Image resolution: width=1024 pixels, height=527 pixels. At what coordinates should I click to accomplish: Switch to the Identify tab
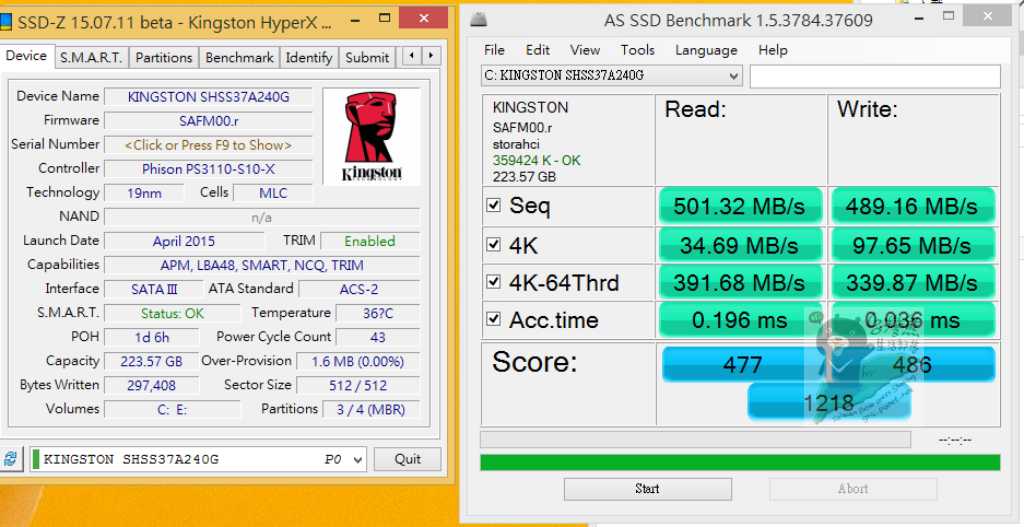click(309, 57)
